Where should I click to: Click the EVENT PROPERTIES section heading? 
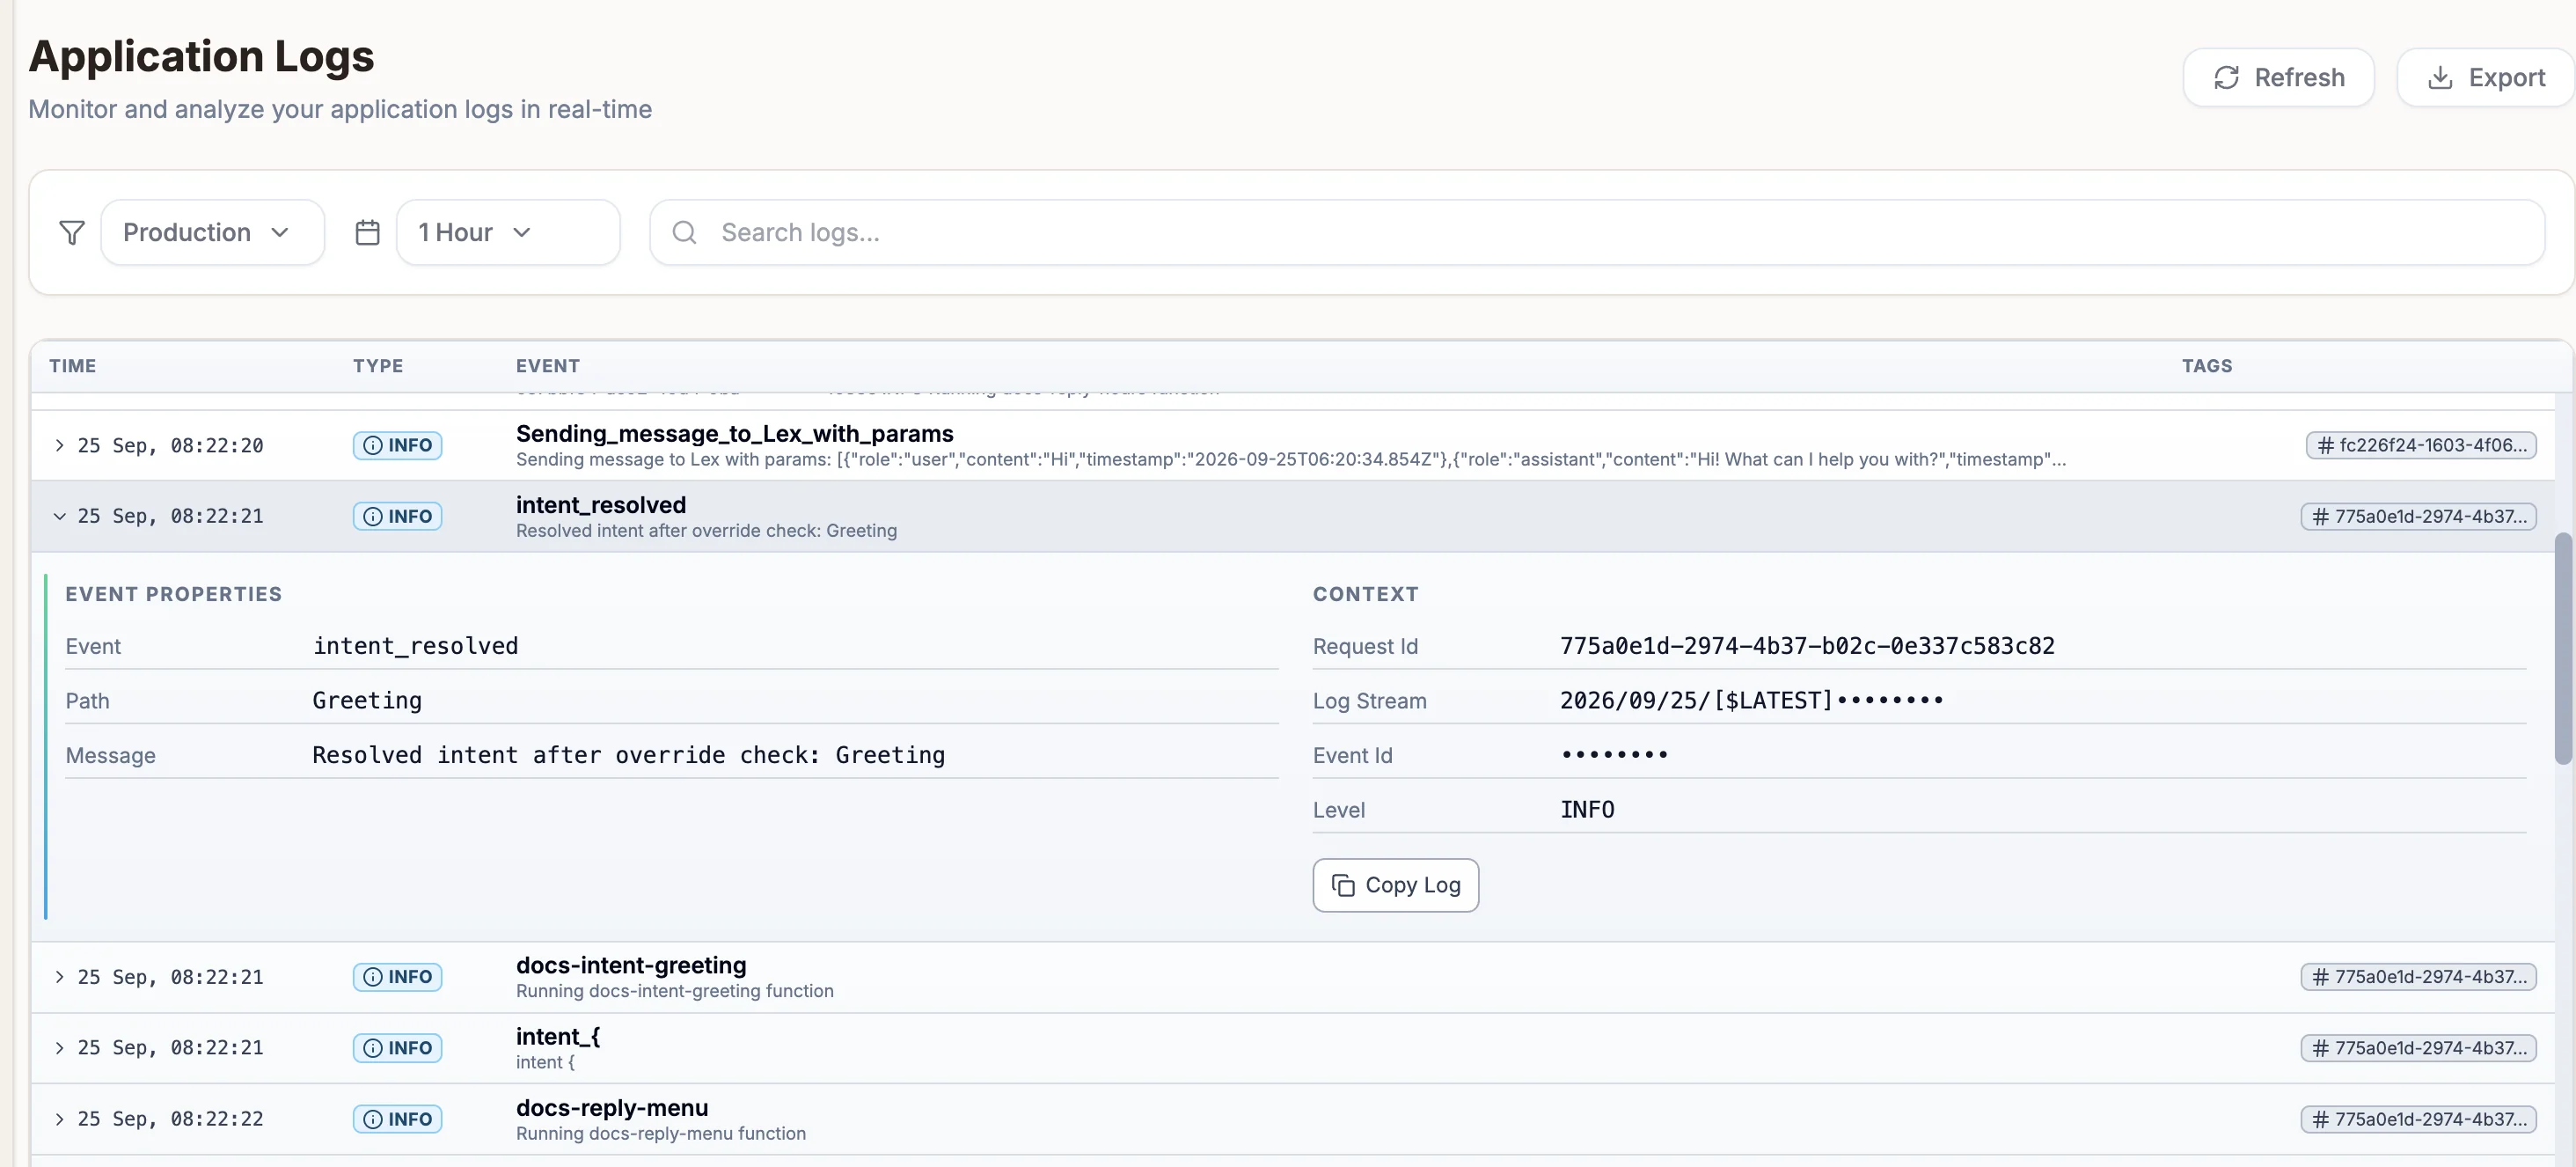point(174,594)
